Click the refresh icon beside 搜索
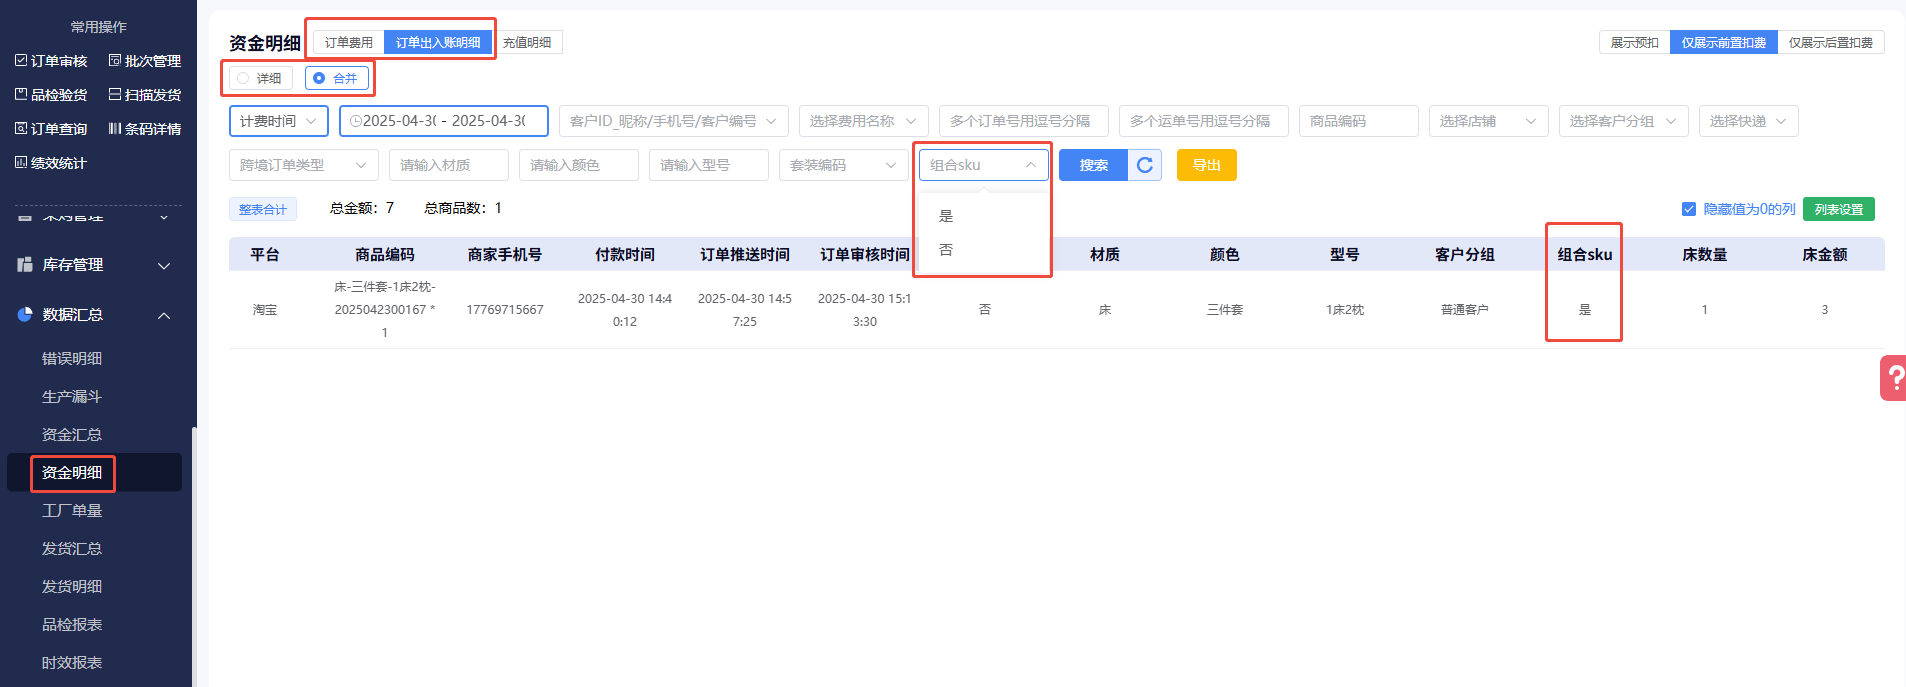The height and width of the screenshot is (687, 1906). 1145,165
